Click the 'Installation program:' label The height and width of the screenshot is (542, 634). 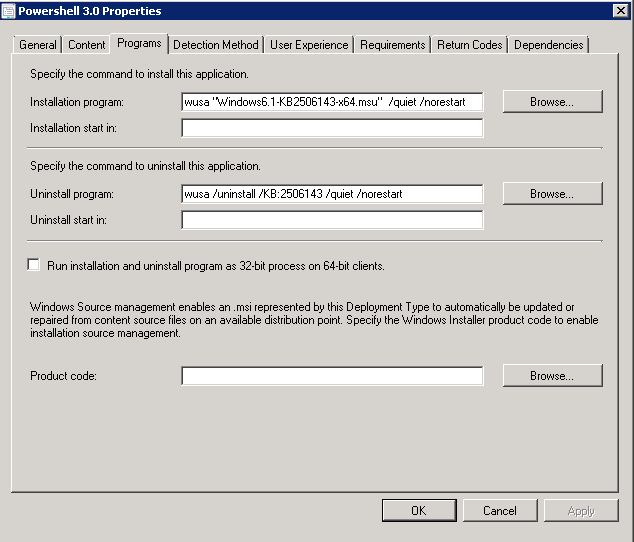coord(77,102)
